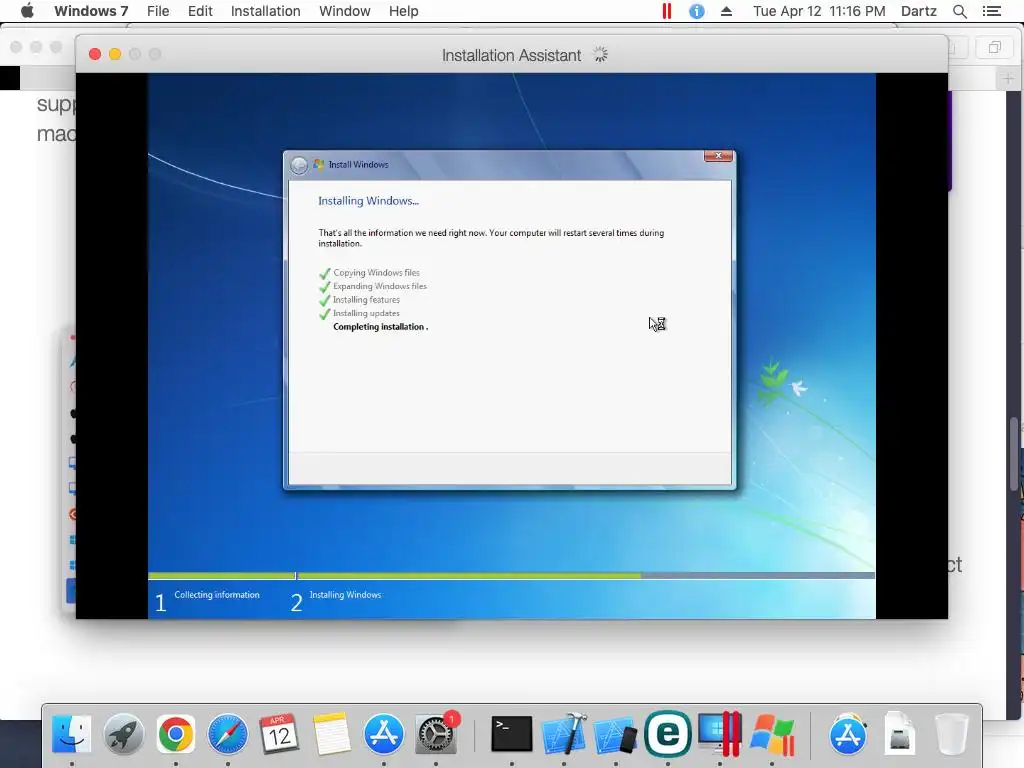Click "Copying Windows files" step text
Image resolution: width=1024 pixels, height=768 pixels.
click(376, 272)
